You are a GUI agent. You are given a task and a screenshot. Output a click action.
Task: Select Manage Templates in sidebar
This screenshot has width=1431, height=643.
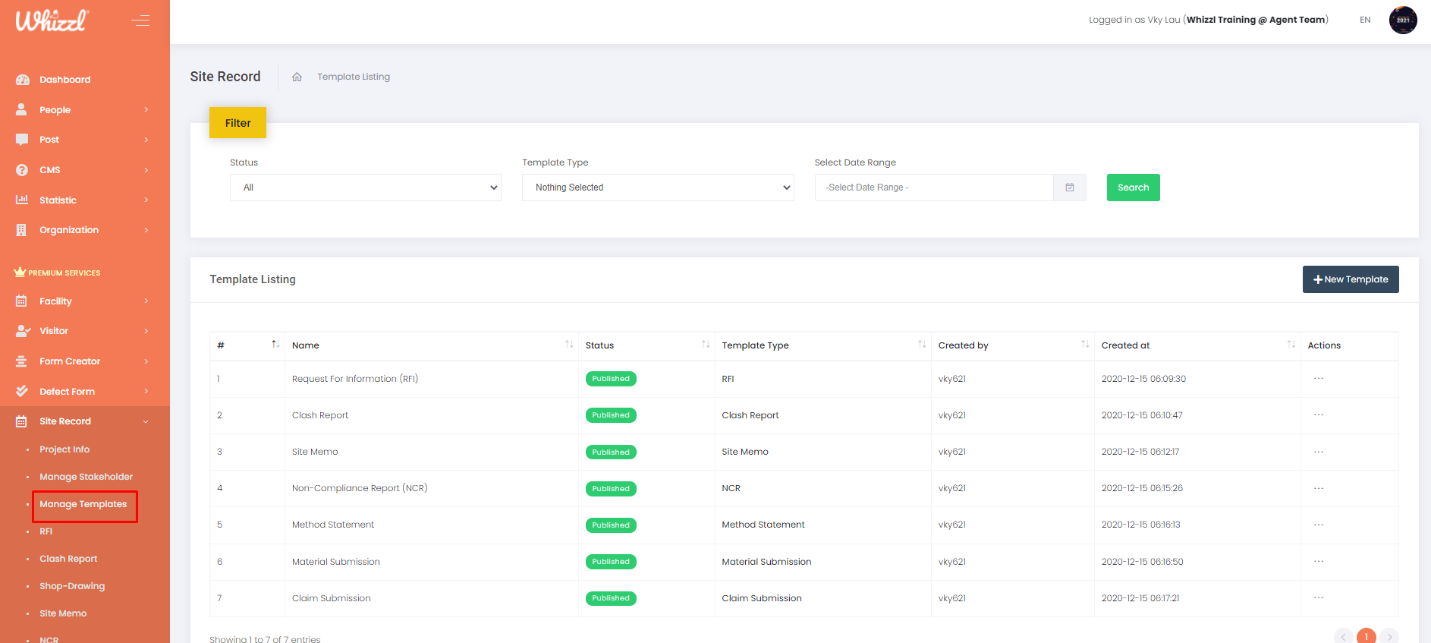click(x=83, y=505)
